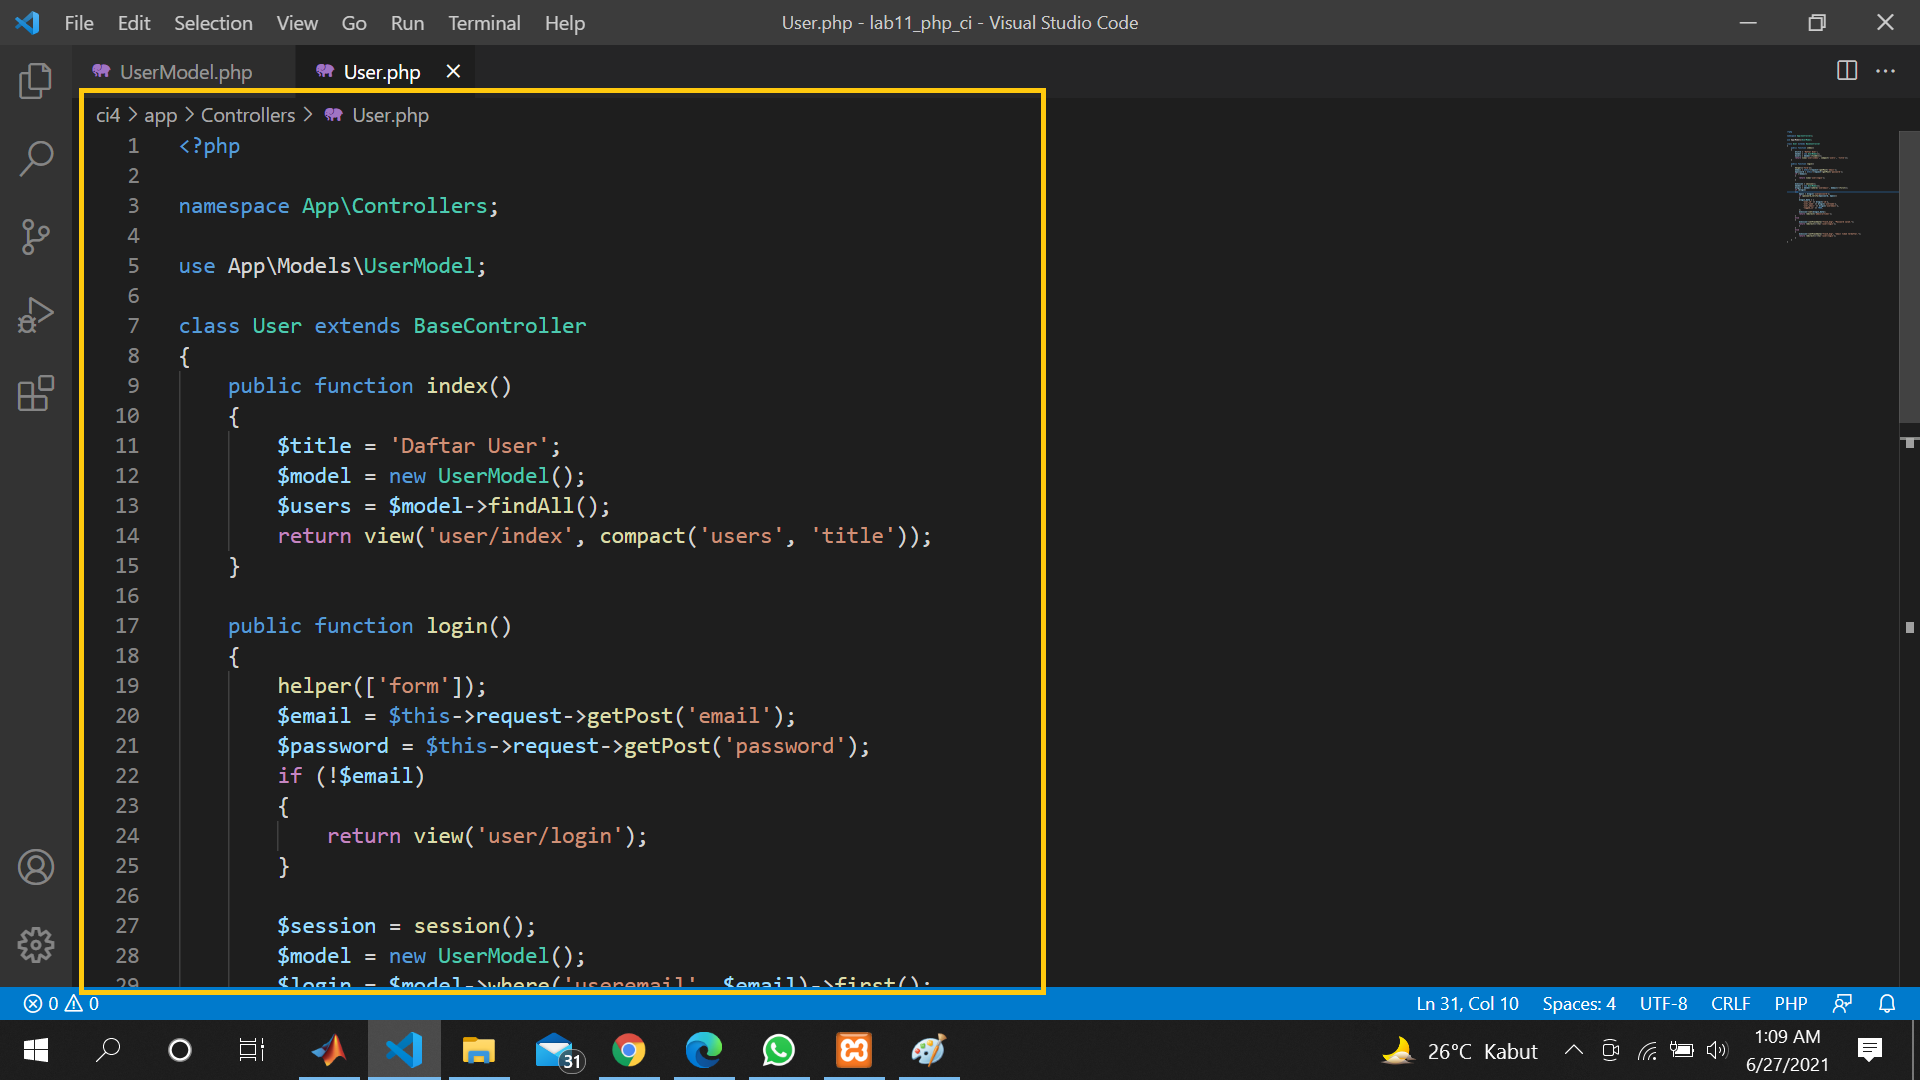Screen dimensions: 1920x1080
Task: Open the Search view in activity bar
Action: pyautogui.click(x=36, y=158)
